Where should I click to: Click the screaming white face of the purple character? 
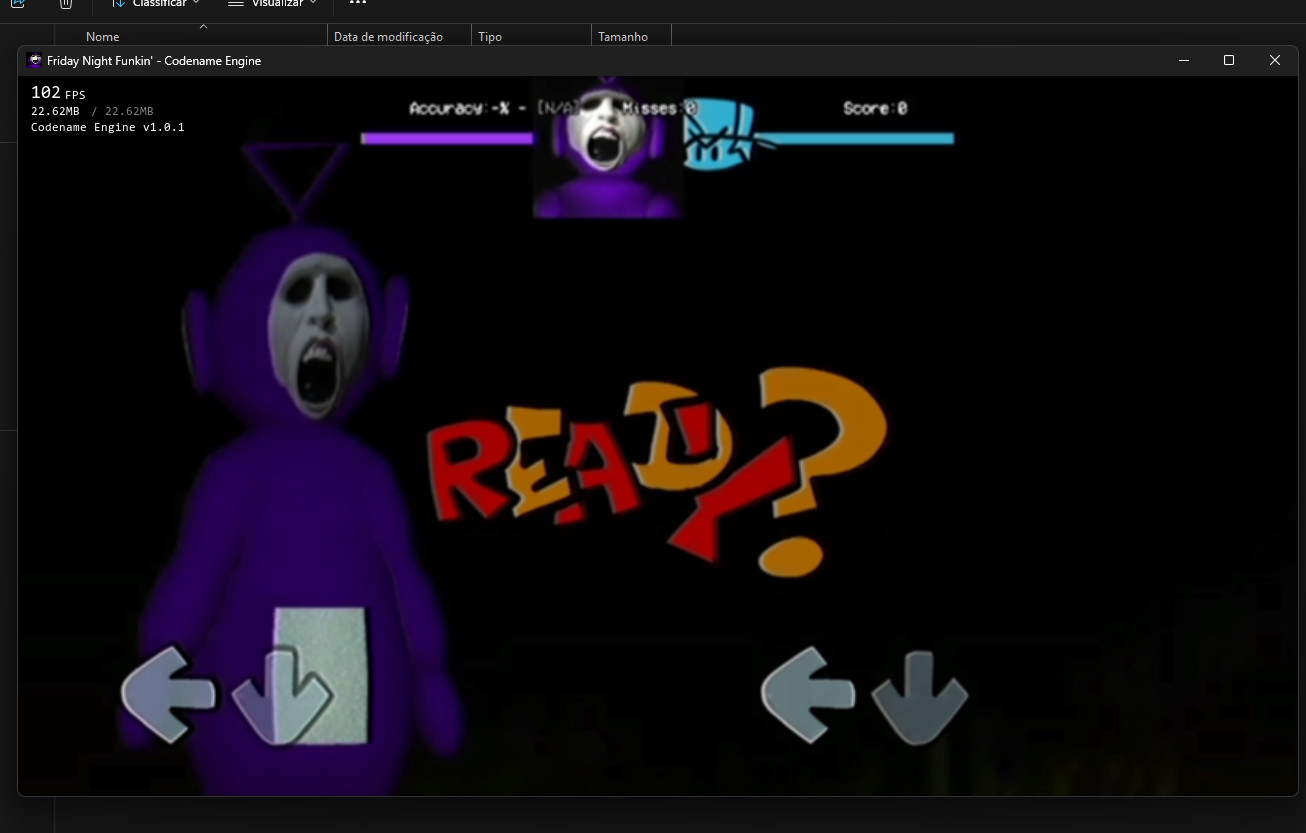pos(320,335)
